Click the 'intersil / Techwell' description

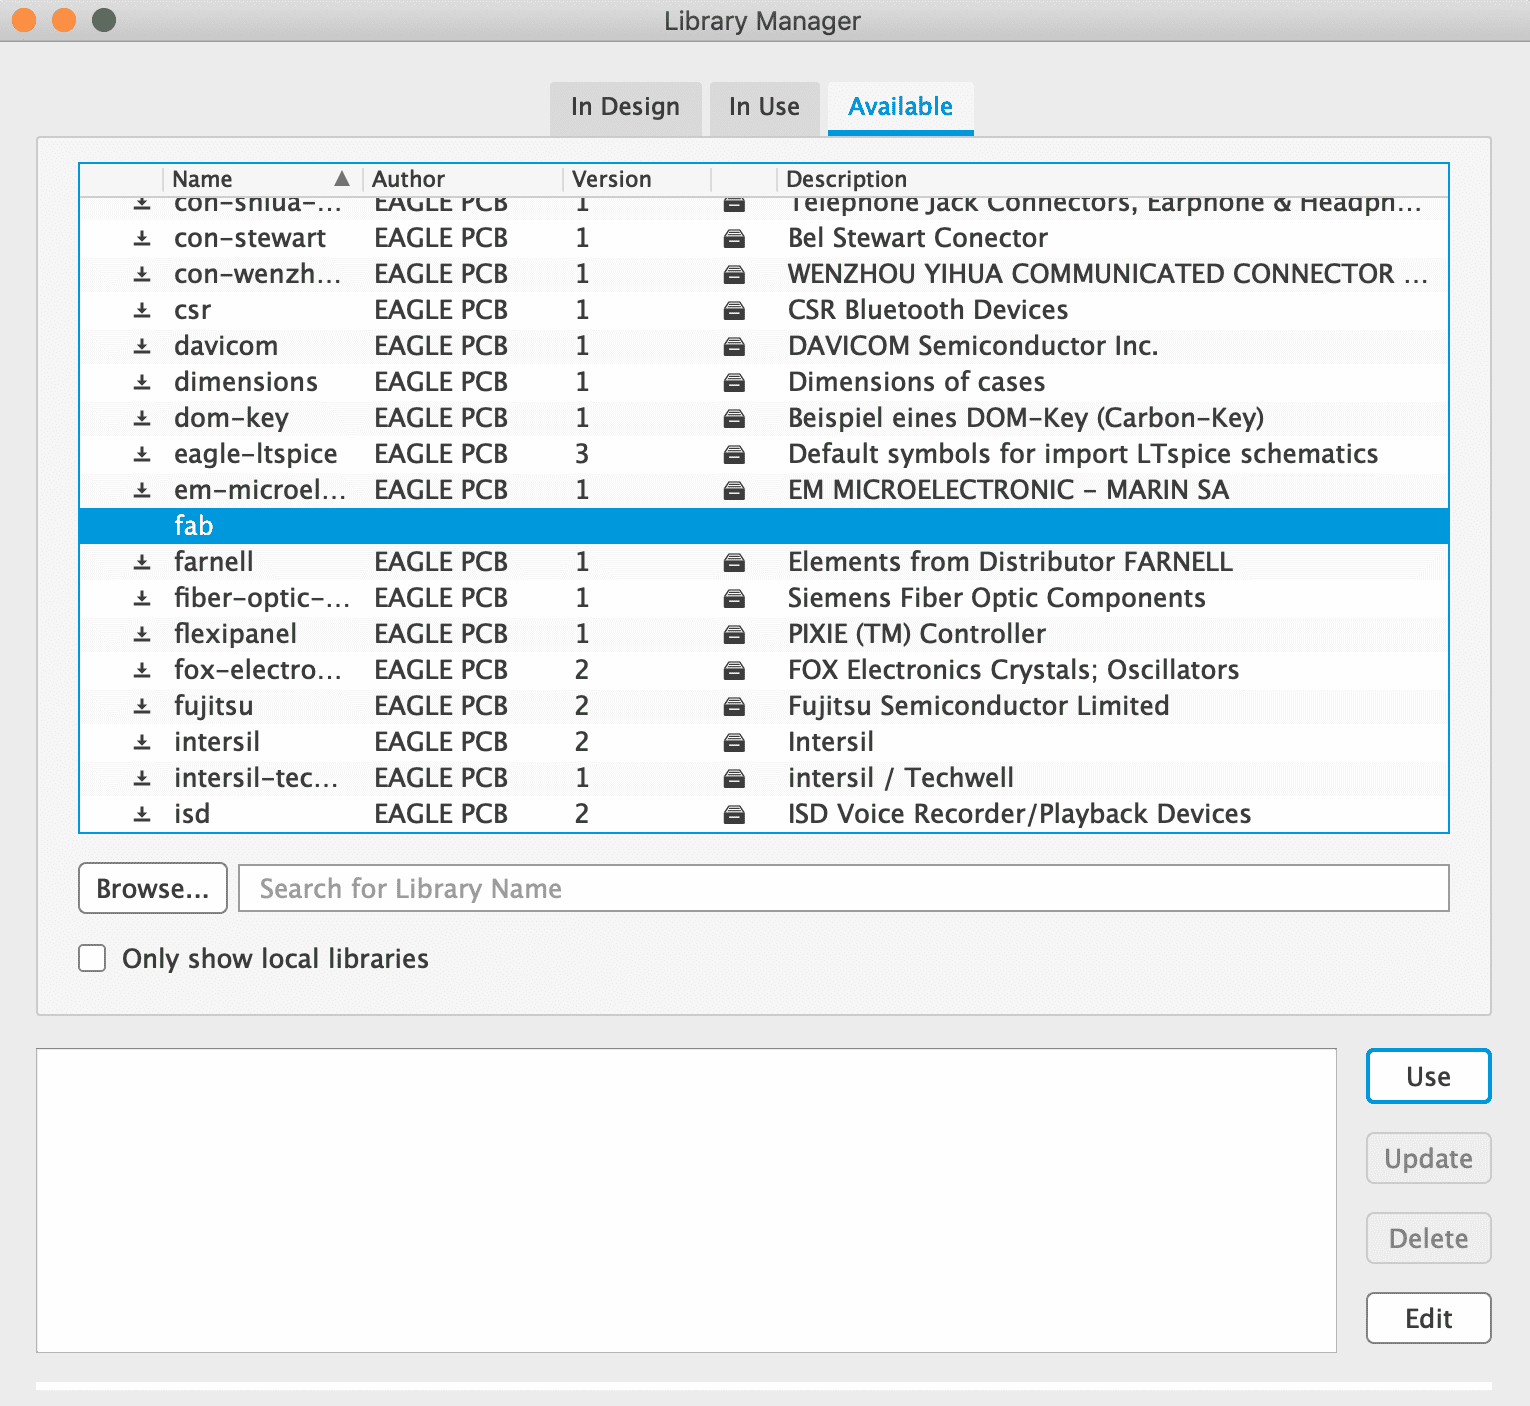[901, 778]
